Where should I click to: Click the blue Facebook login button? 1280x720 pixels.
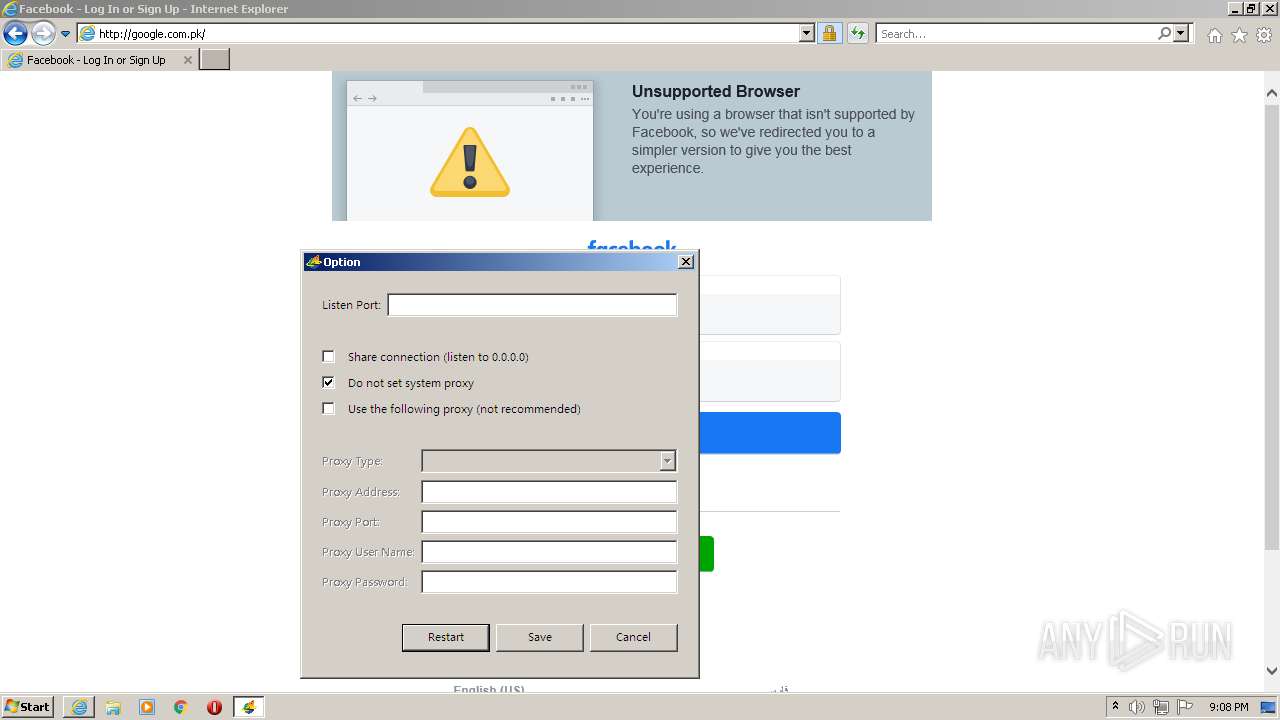coord(770,433)
